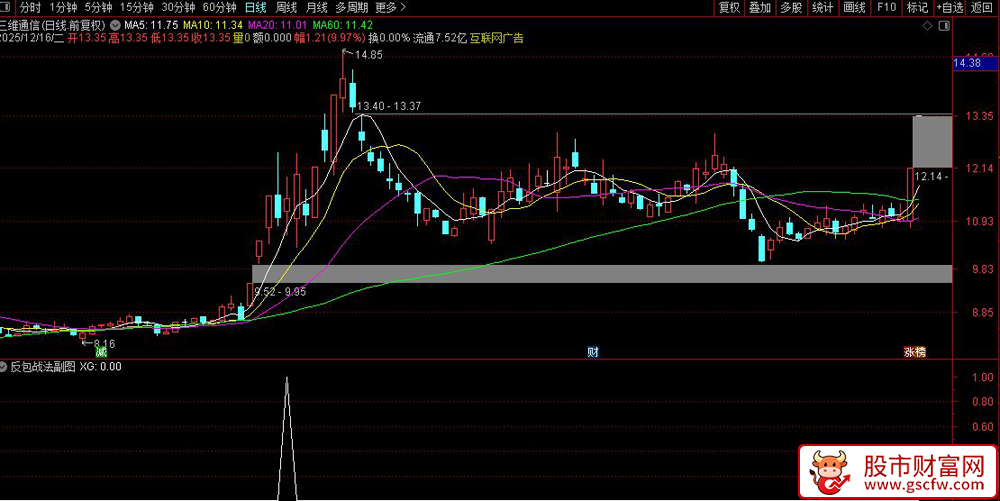Click the 13.35 value on price axis
This screenshot has height=501, width=1000.
979,117
